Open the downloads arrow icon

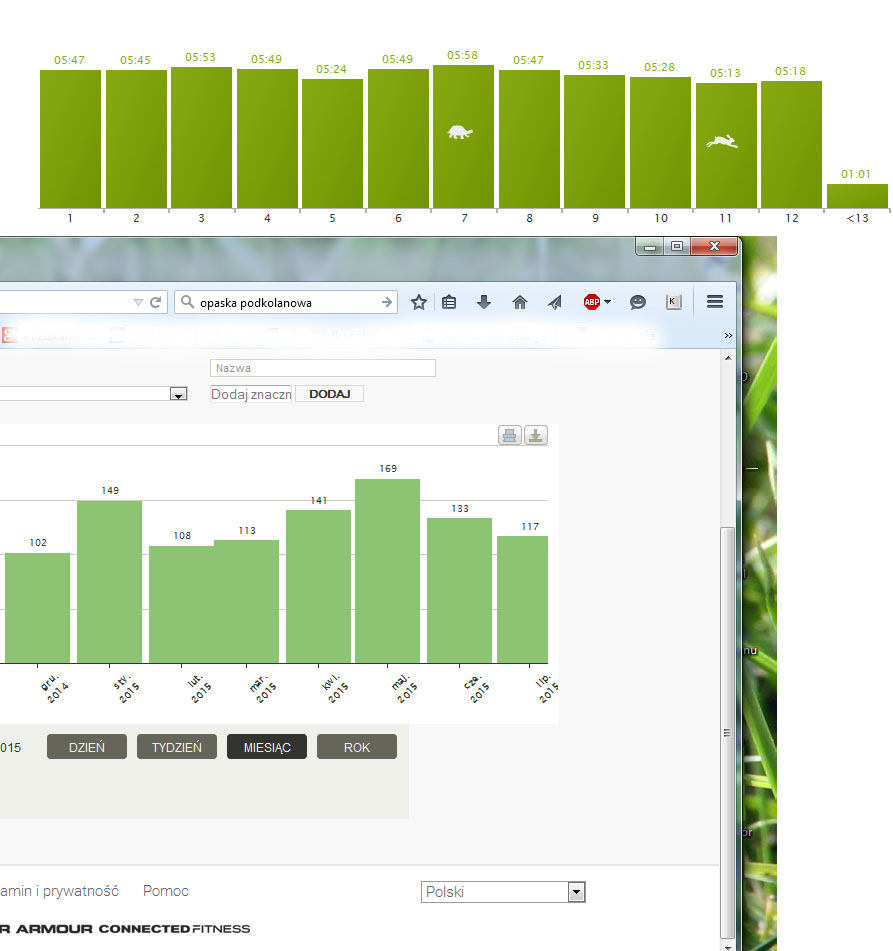tap(484, 302)
